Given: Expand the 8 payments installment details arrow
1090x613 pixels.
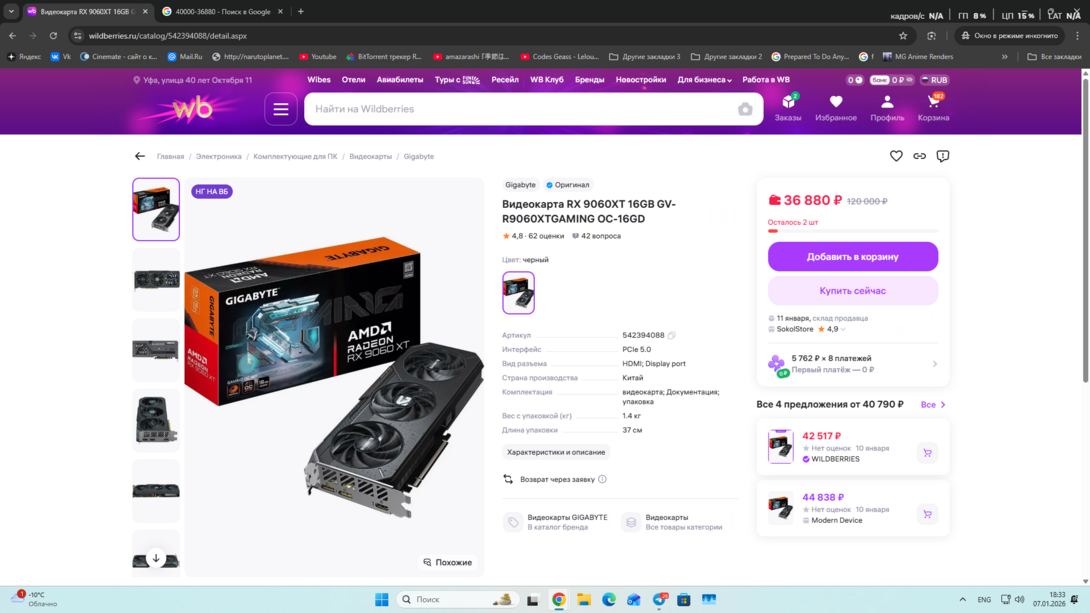Looking at the screenshot, I should point(935,364).
